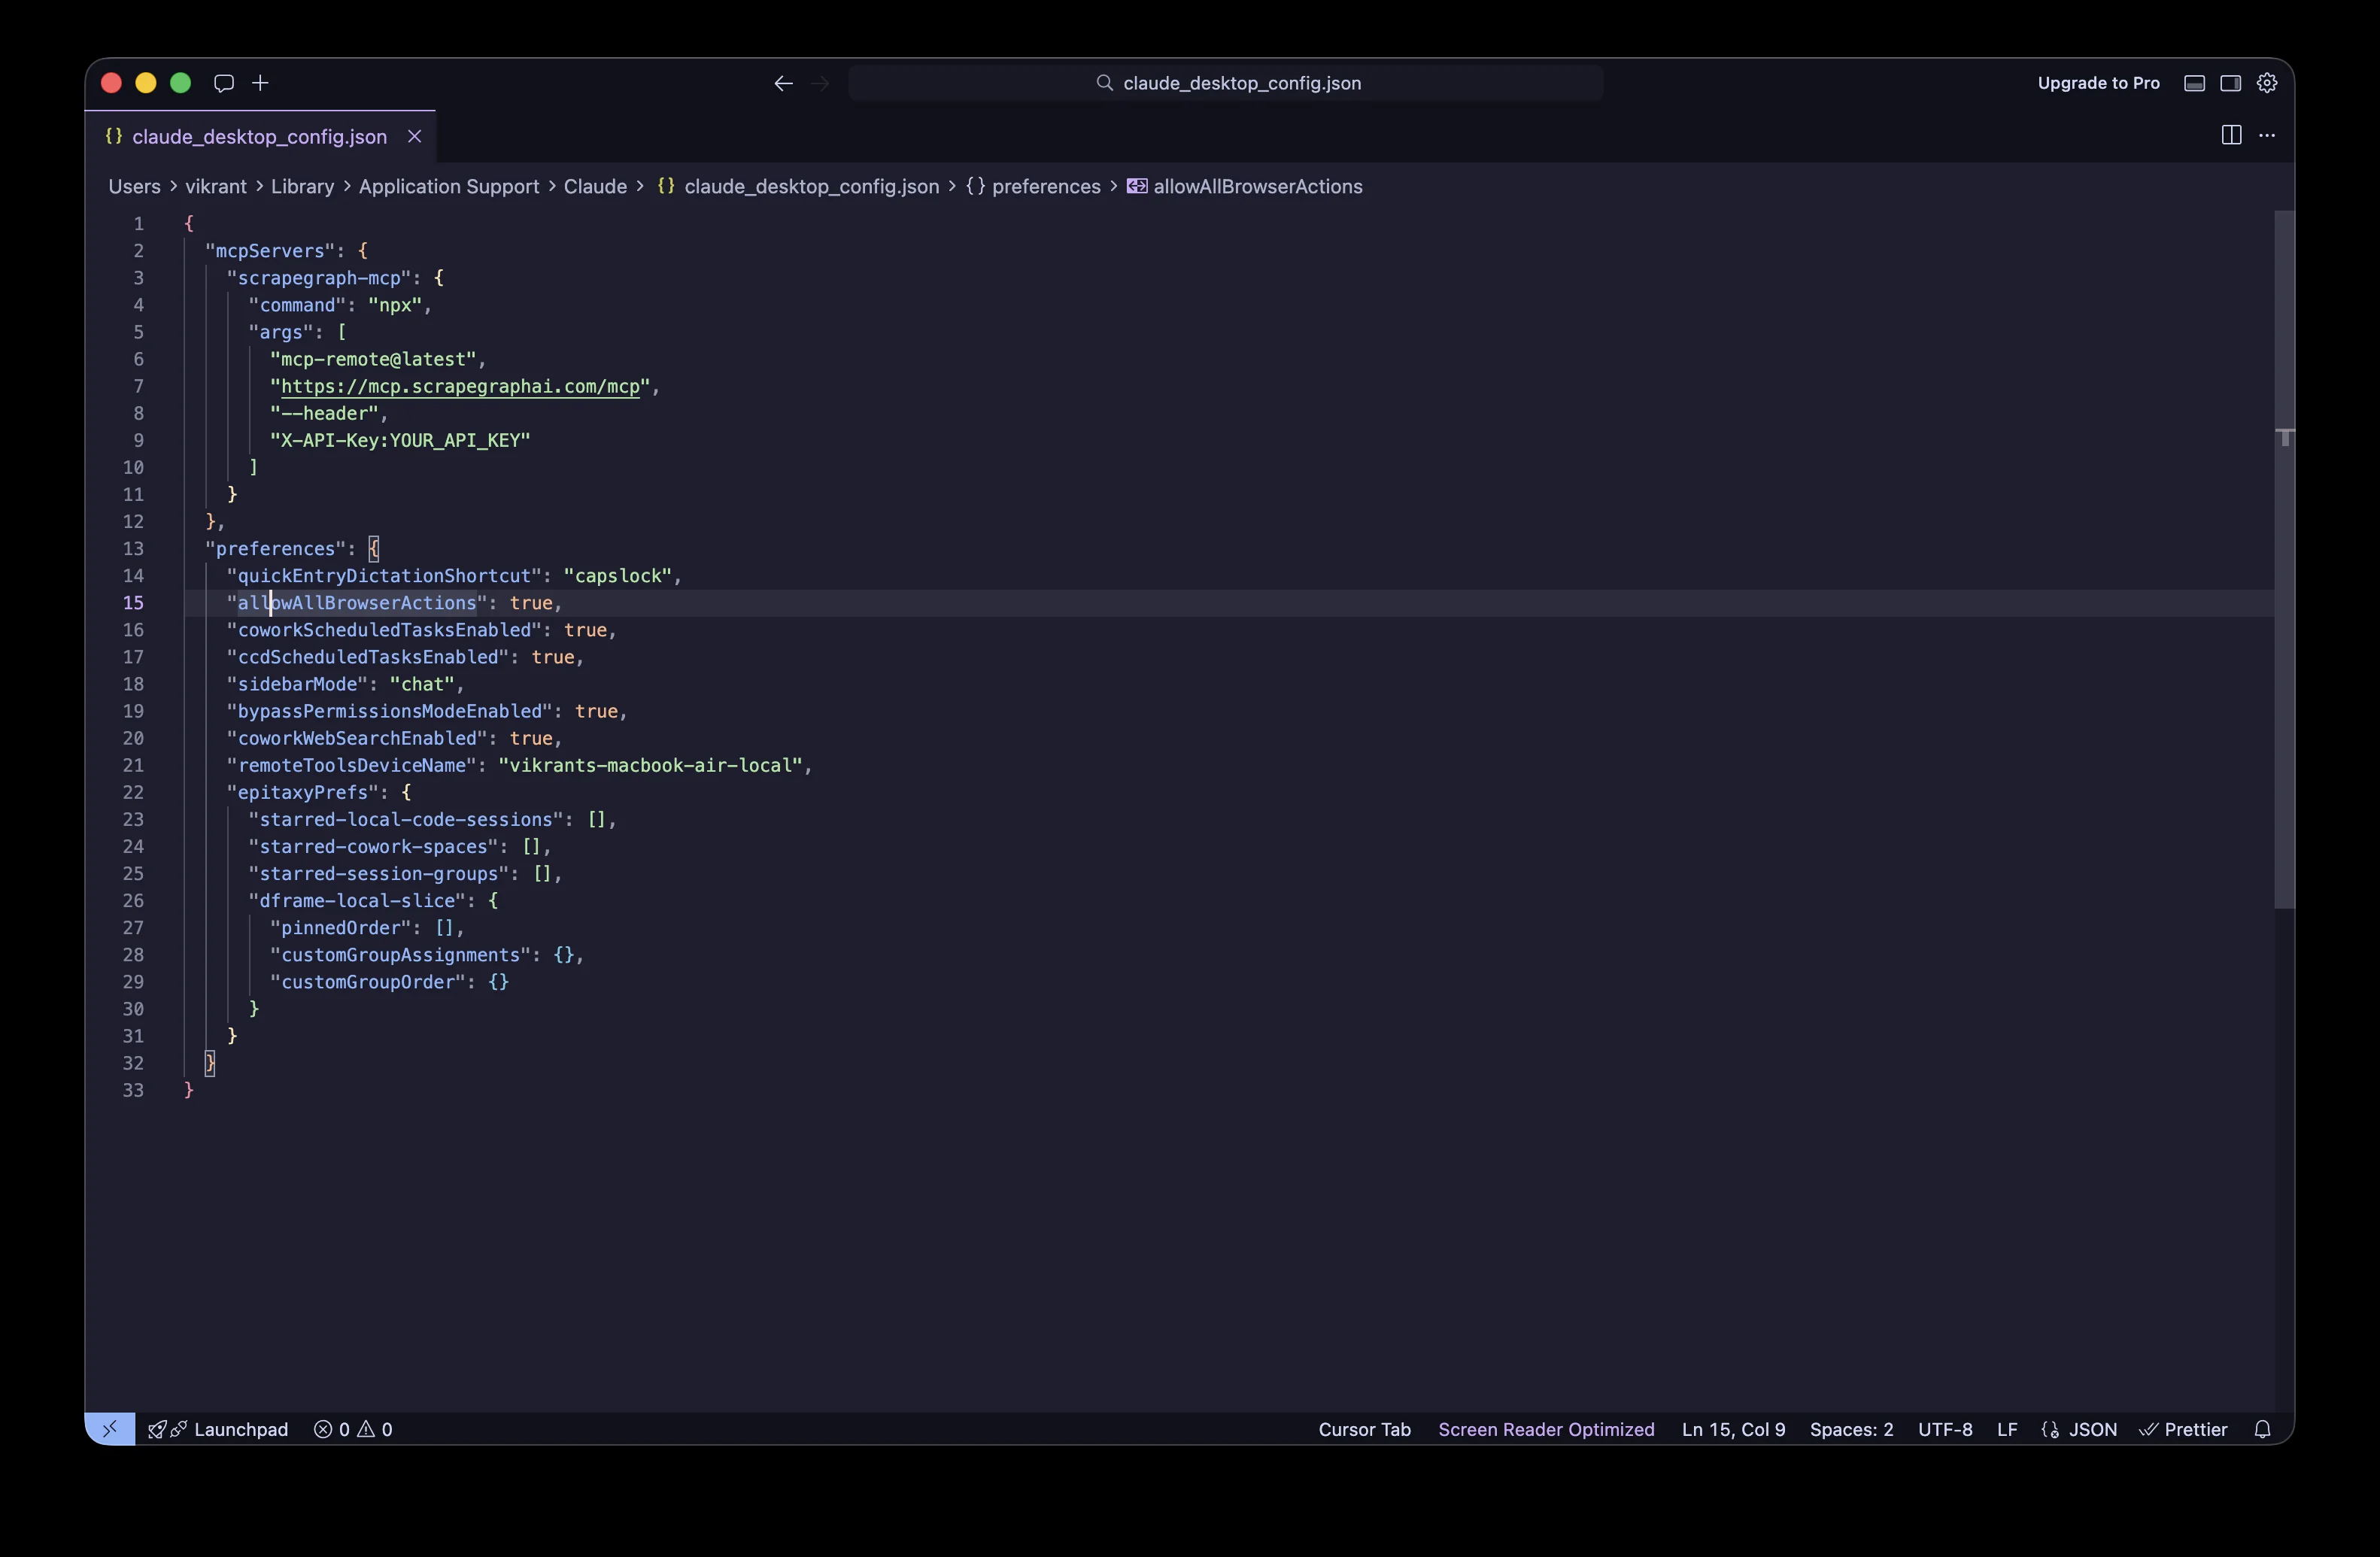The width and height of the screenshot is (2380, 1557).
Task: Click the opening brace after "preferences"
Action: (373, 548)
